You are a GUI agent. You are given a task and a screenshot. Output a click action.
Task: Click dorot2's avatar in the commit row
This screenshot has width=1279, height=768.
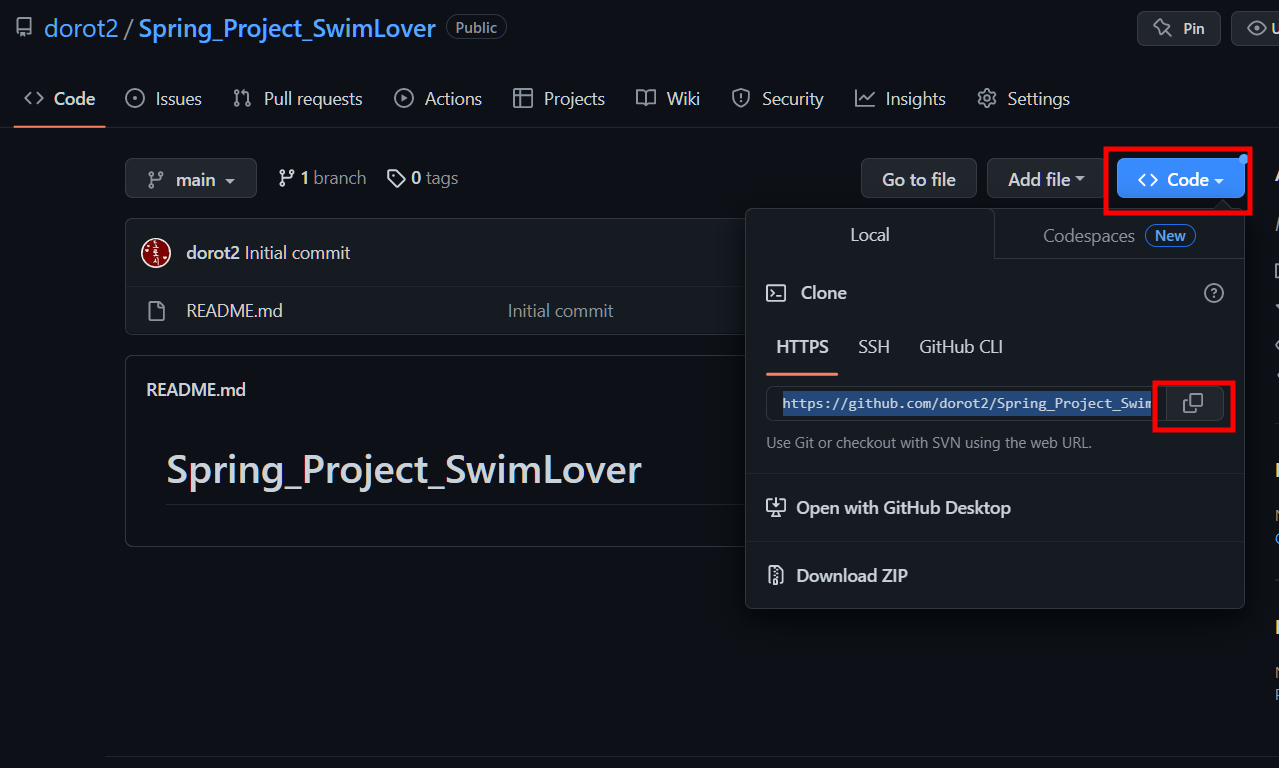tap(155, 252)
